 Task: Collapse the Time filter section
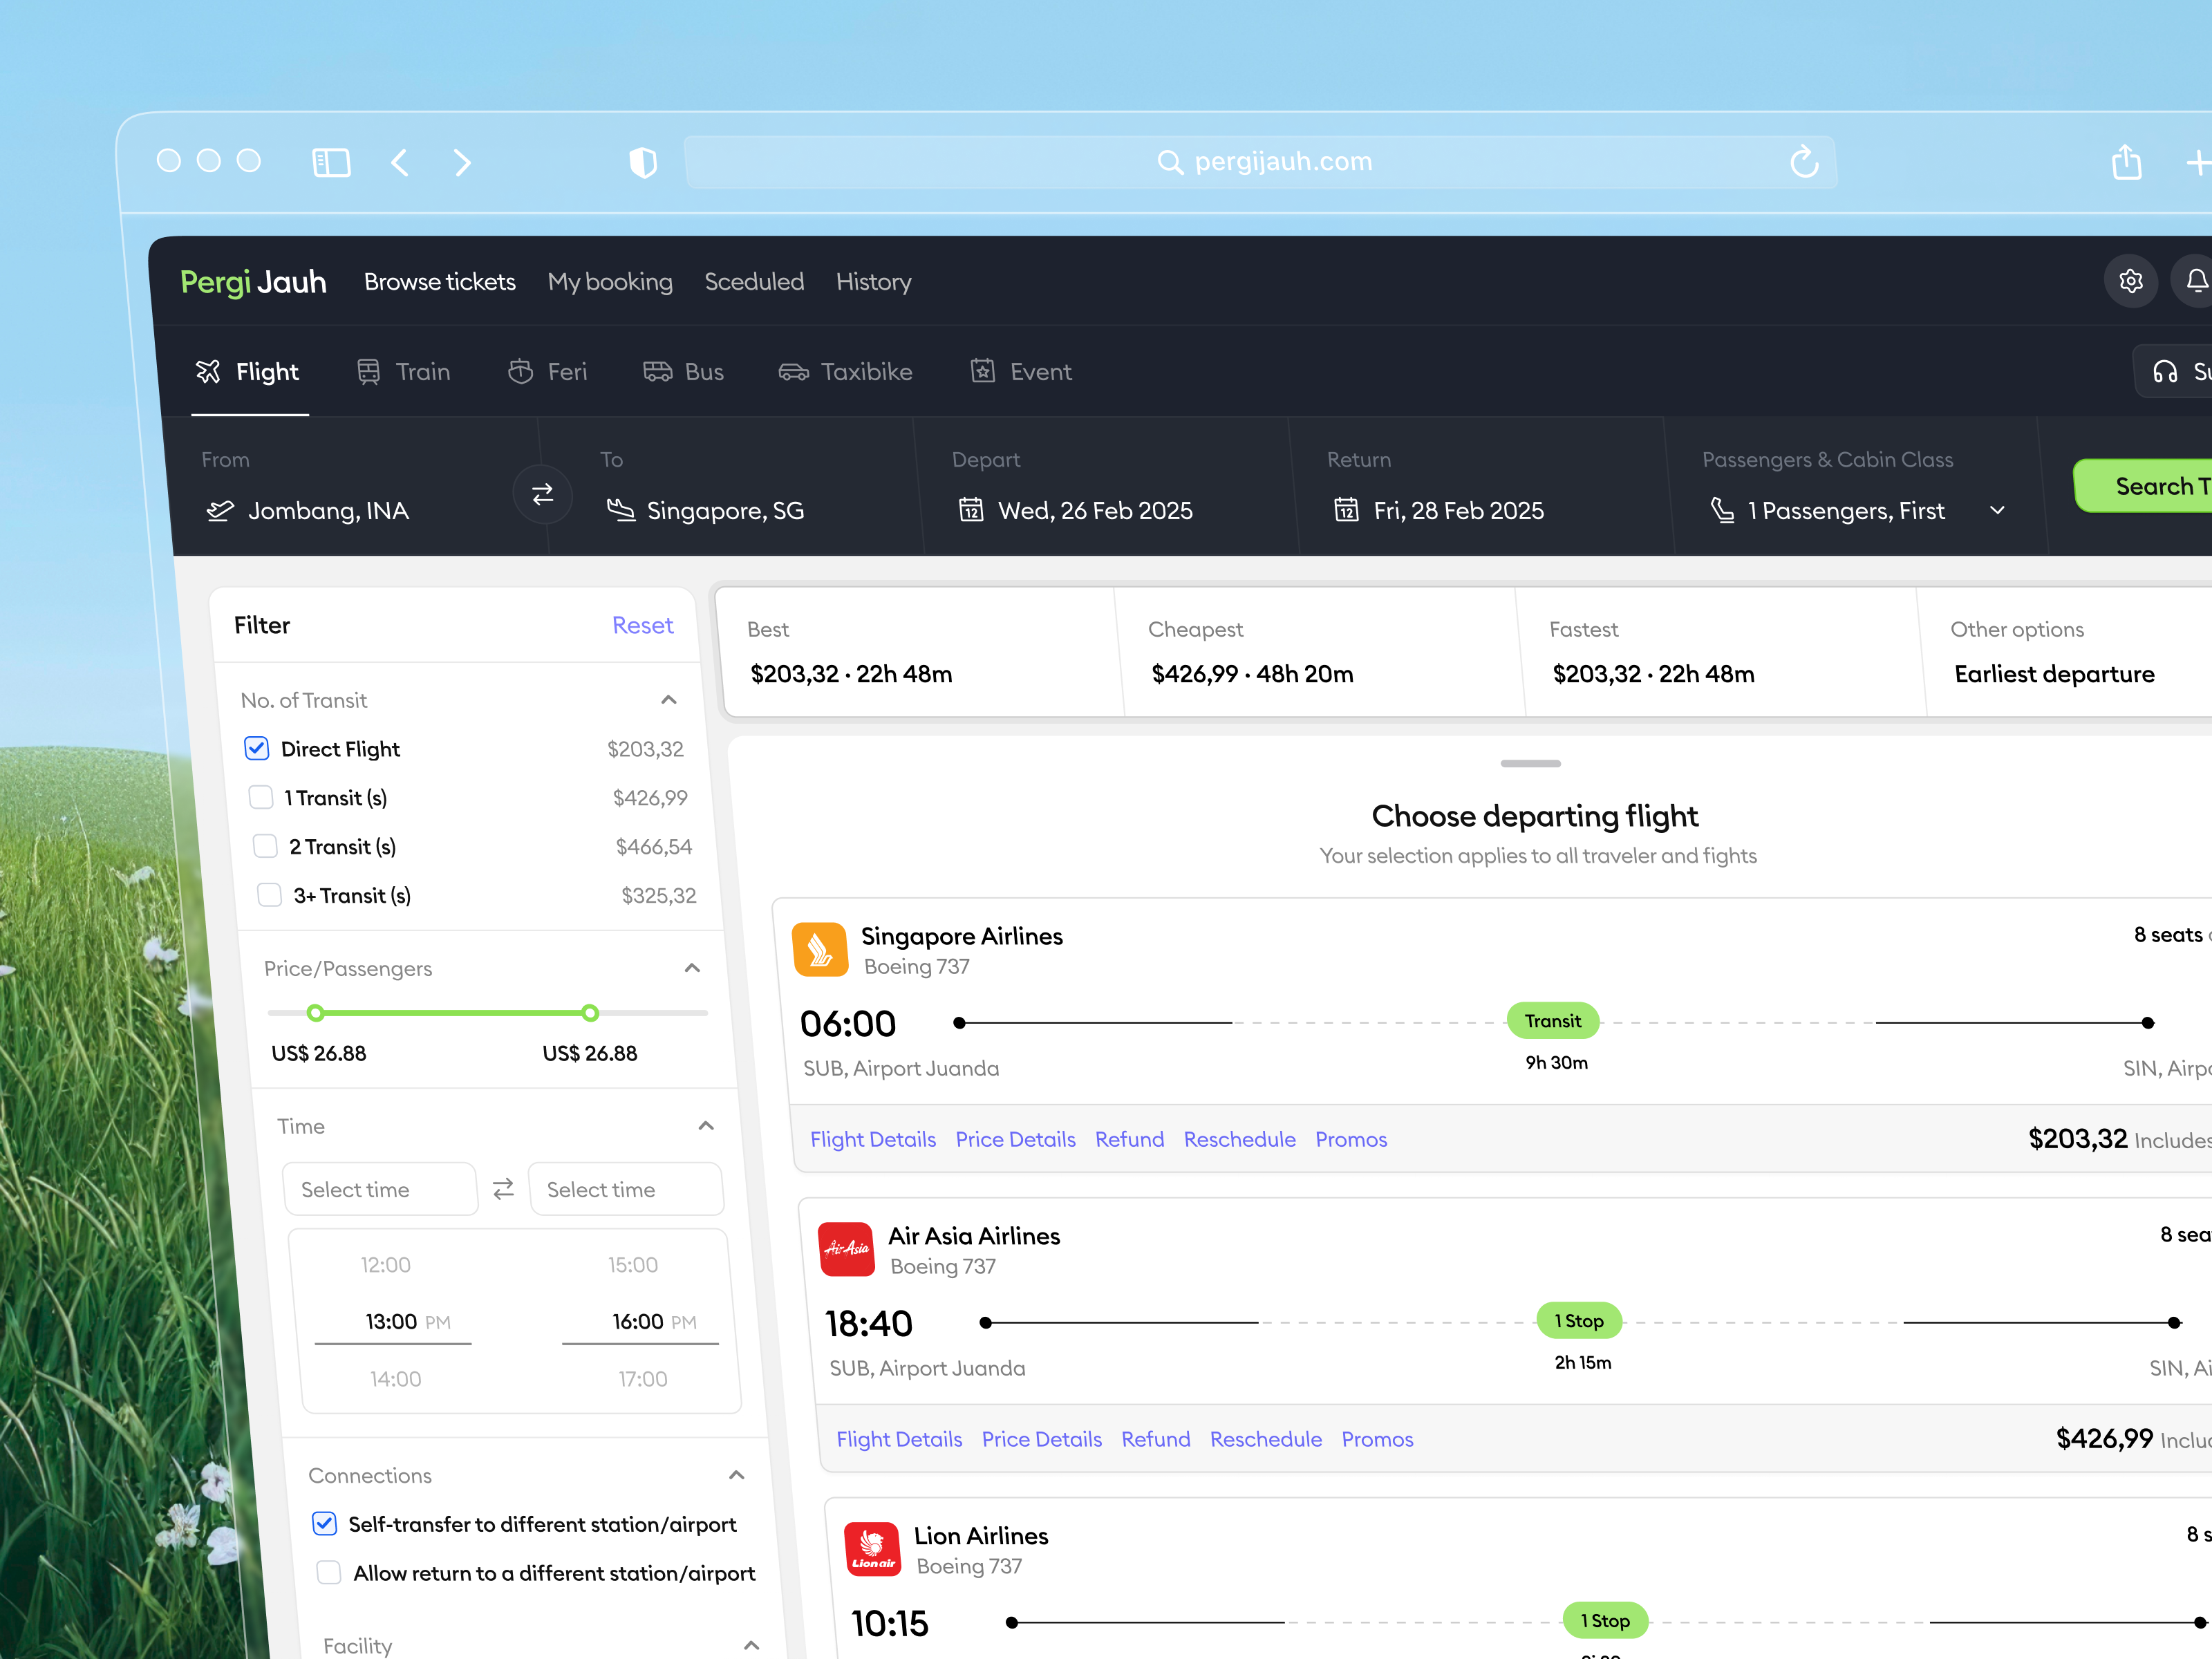coord(706,1126)
